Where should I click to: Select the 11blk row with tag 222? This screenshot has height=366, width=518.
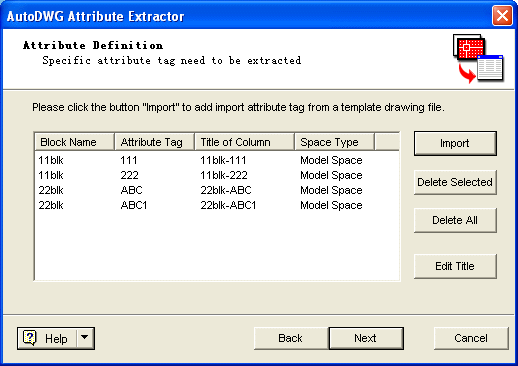tap(217, 175)
